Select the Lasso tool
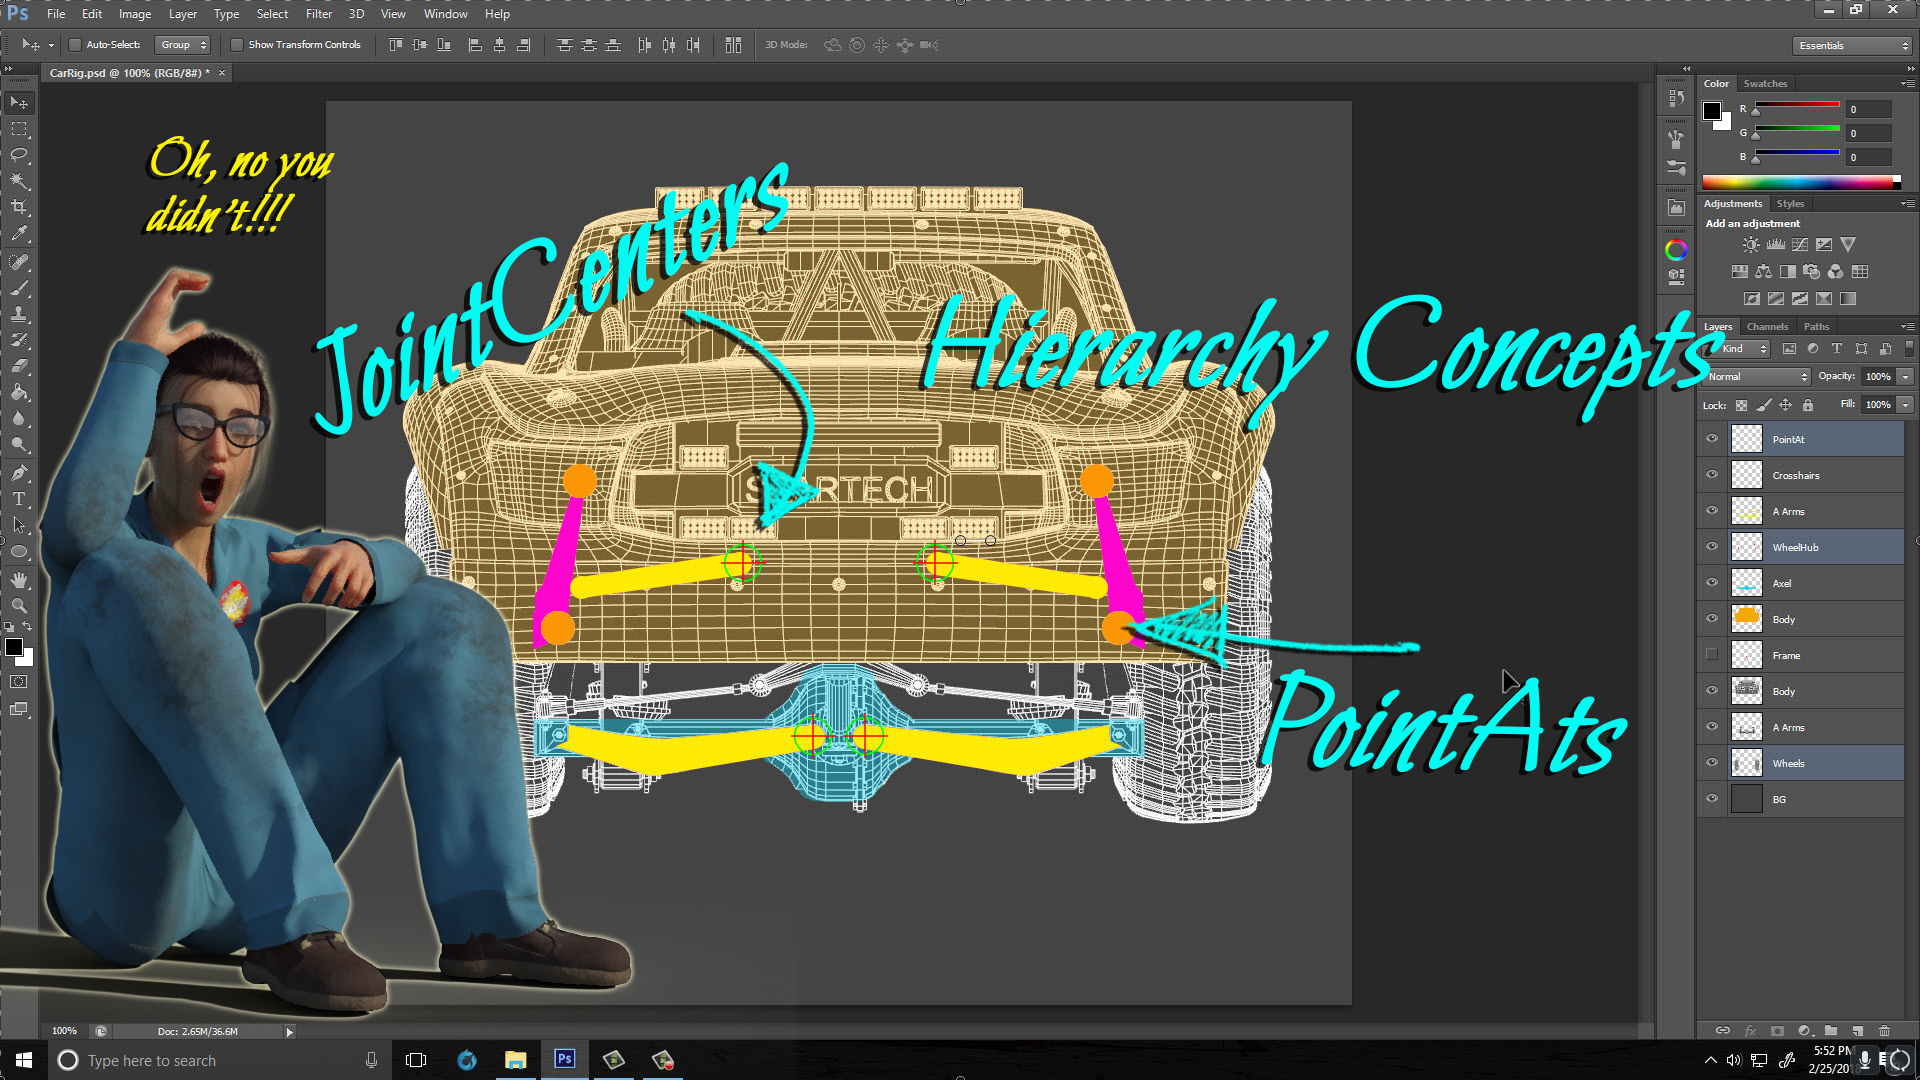The image size is (1920, 1080). (20, 154)
